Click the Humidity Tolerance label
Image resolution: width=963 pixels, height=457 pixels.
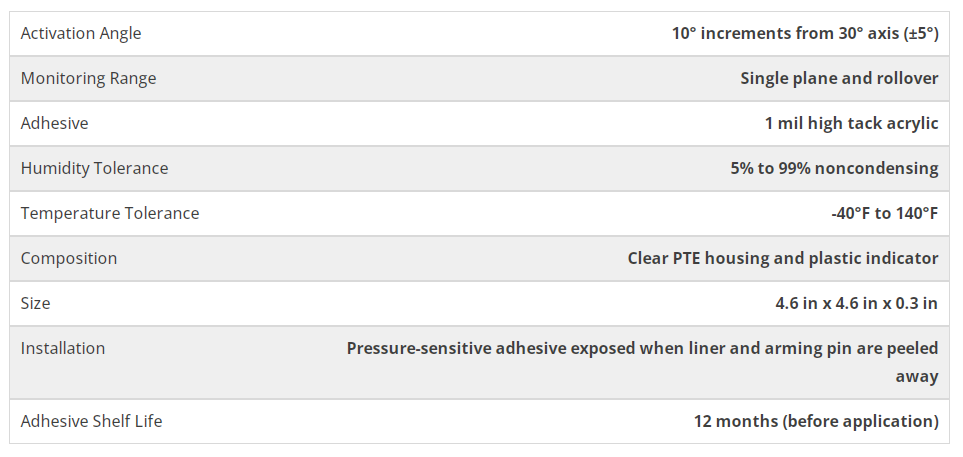click(94, 168)
